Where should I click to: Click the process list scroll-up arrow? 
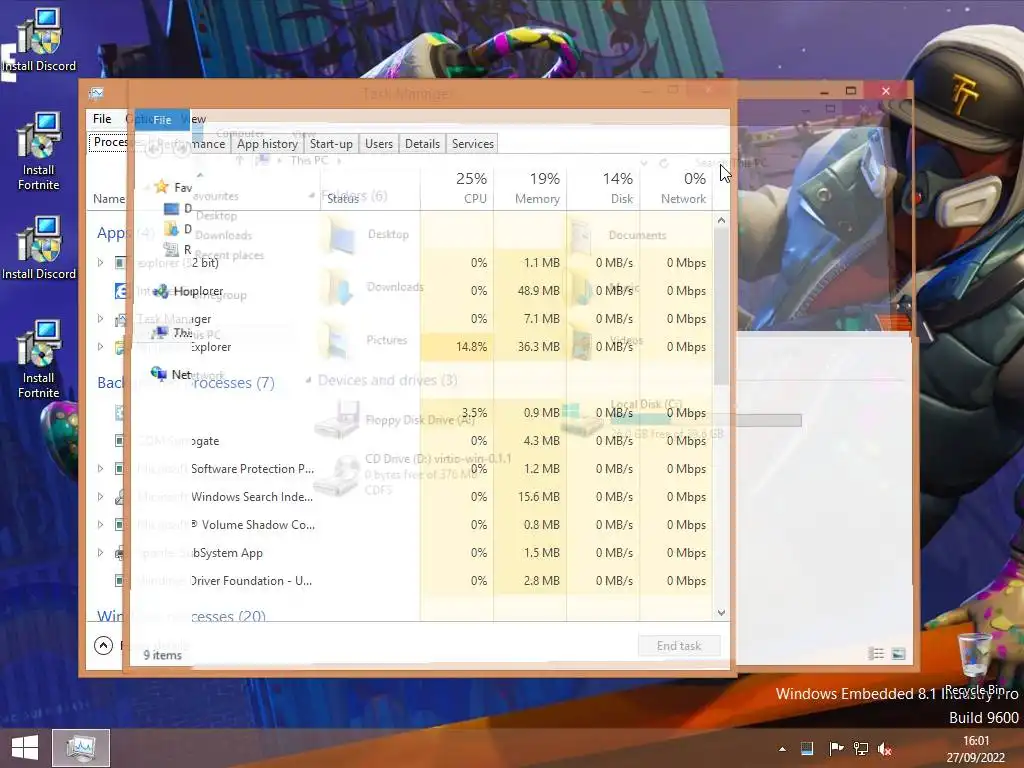click(721, 221)
